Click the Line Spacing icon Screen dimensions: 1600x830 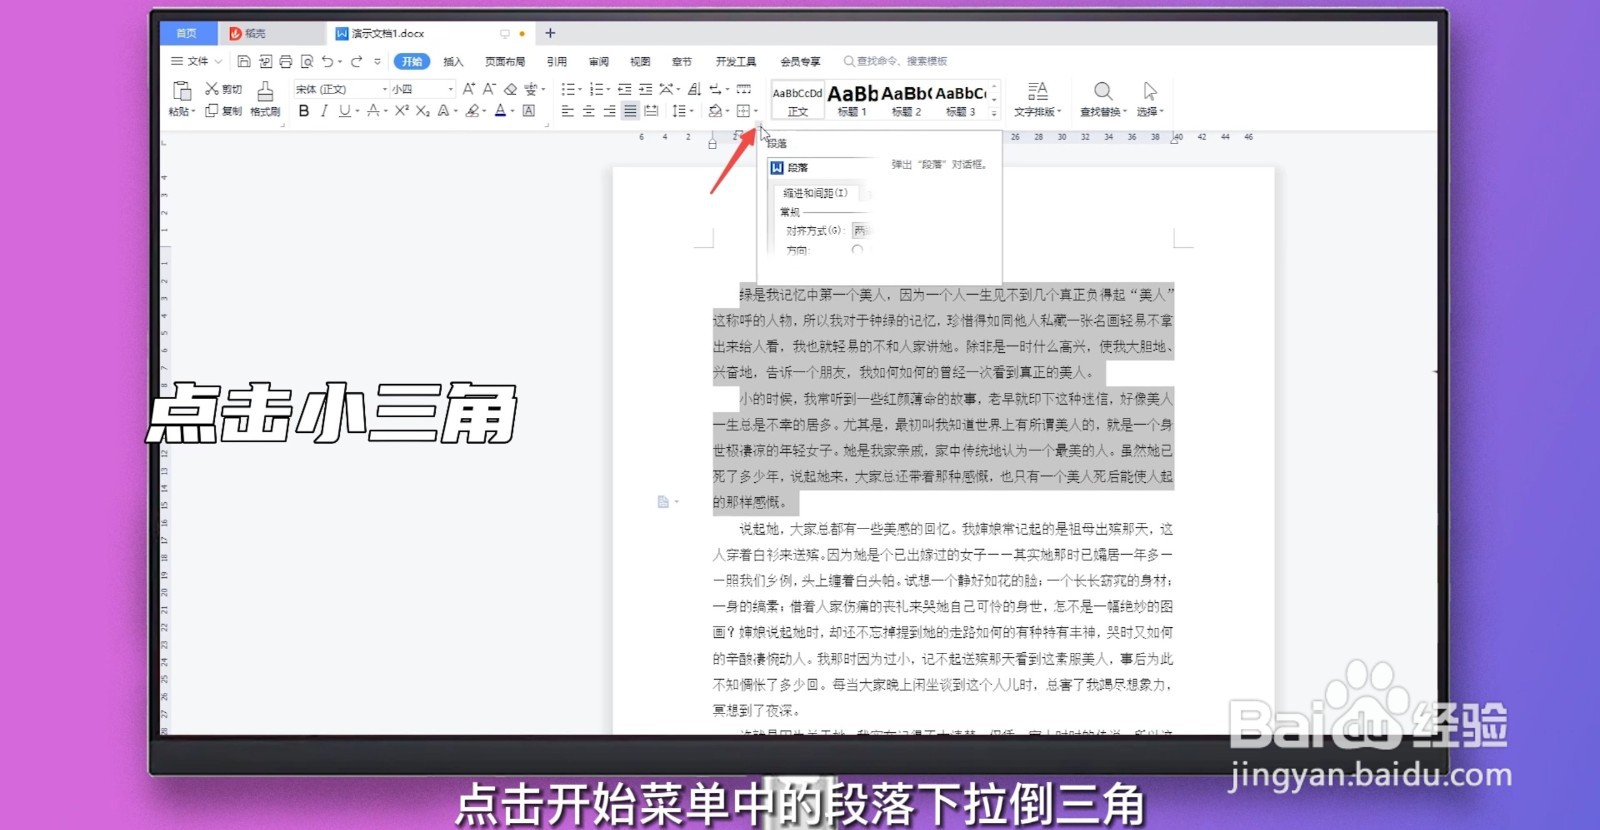click(680, 111)
